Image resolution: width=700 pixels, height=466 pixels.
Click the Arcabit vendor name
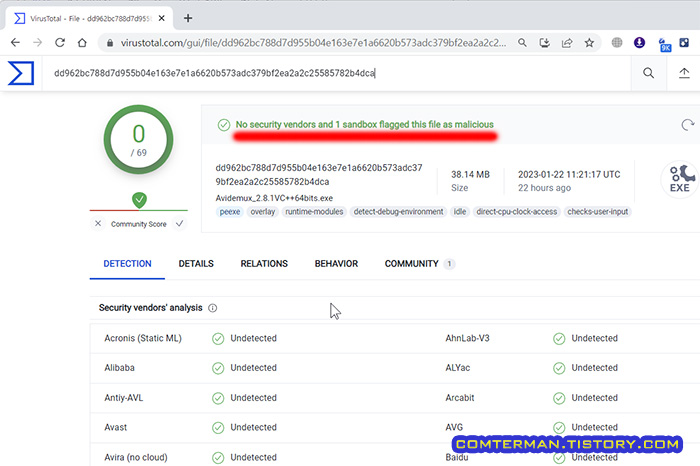coord(460,398)
